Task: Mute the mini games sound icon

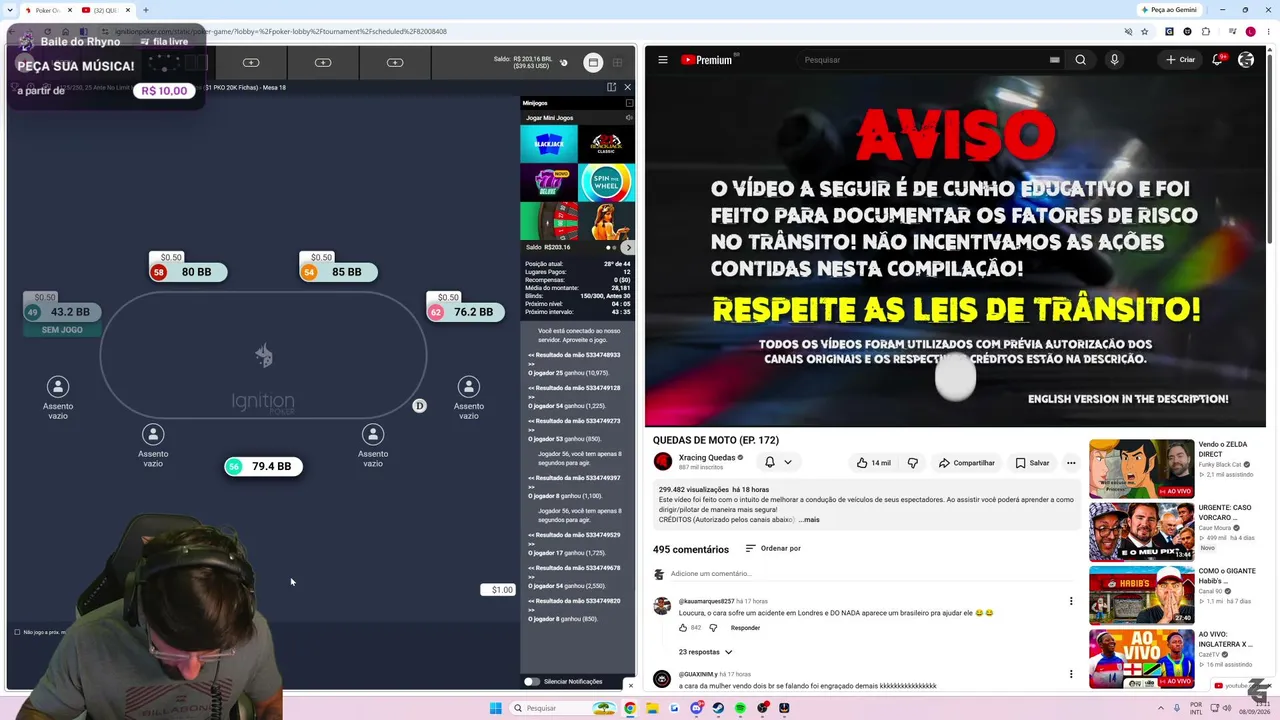Action: click(629, 118)
